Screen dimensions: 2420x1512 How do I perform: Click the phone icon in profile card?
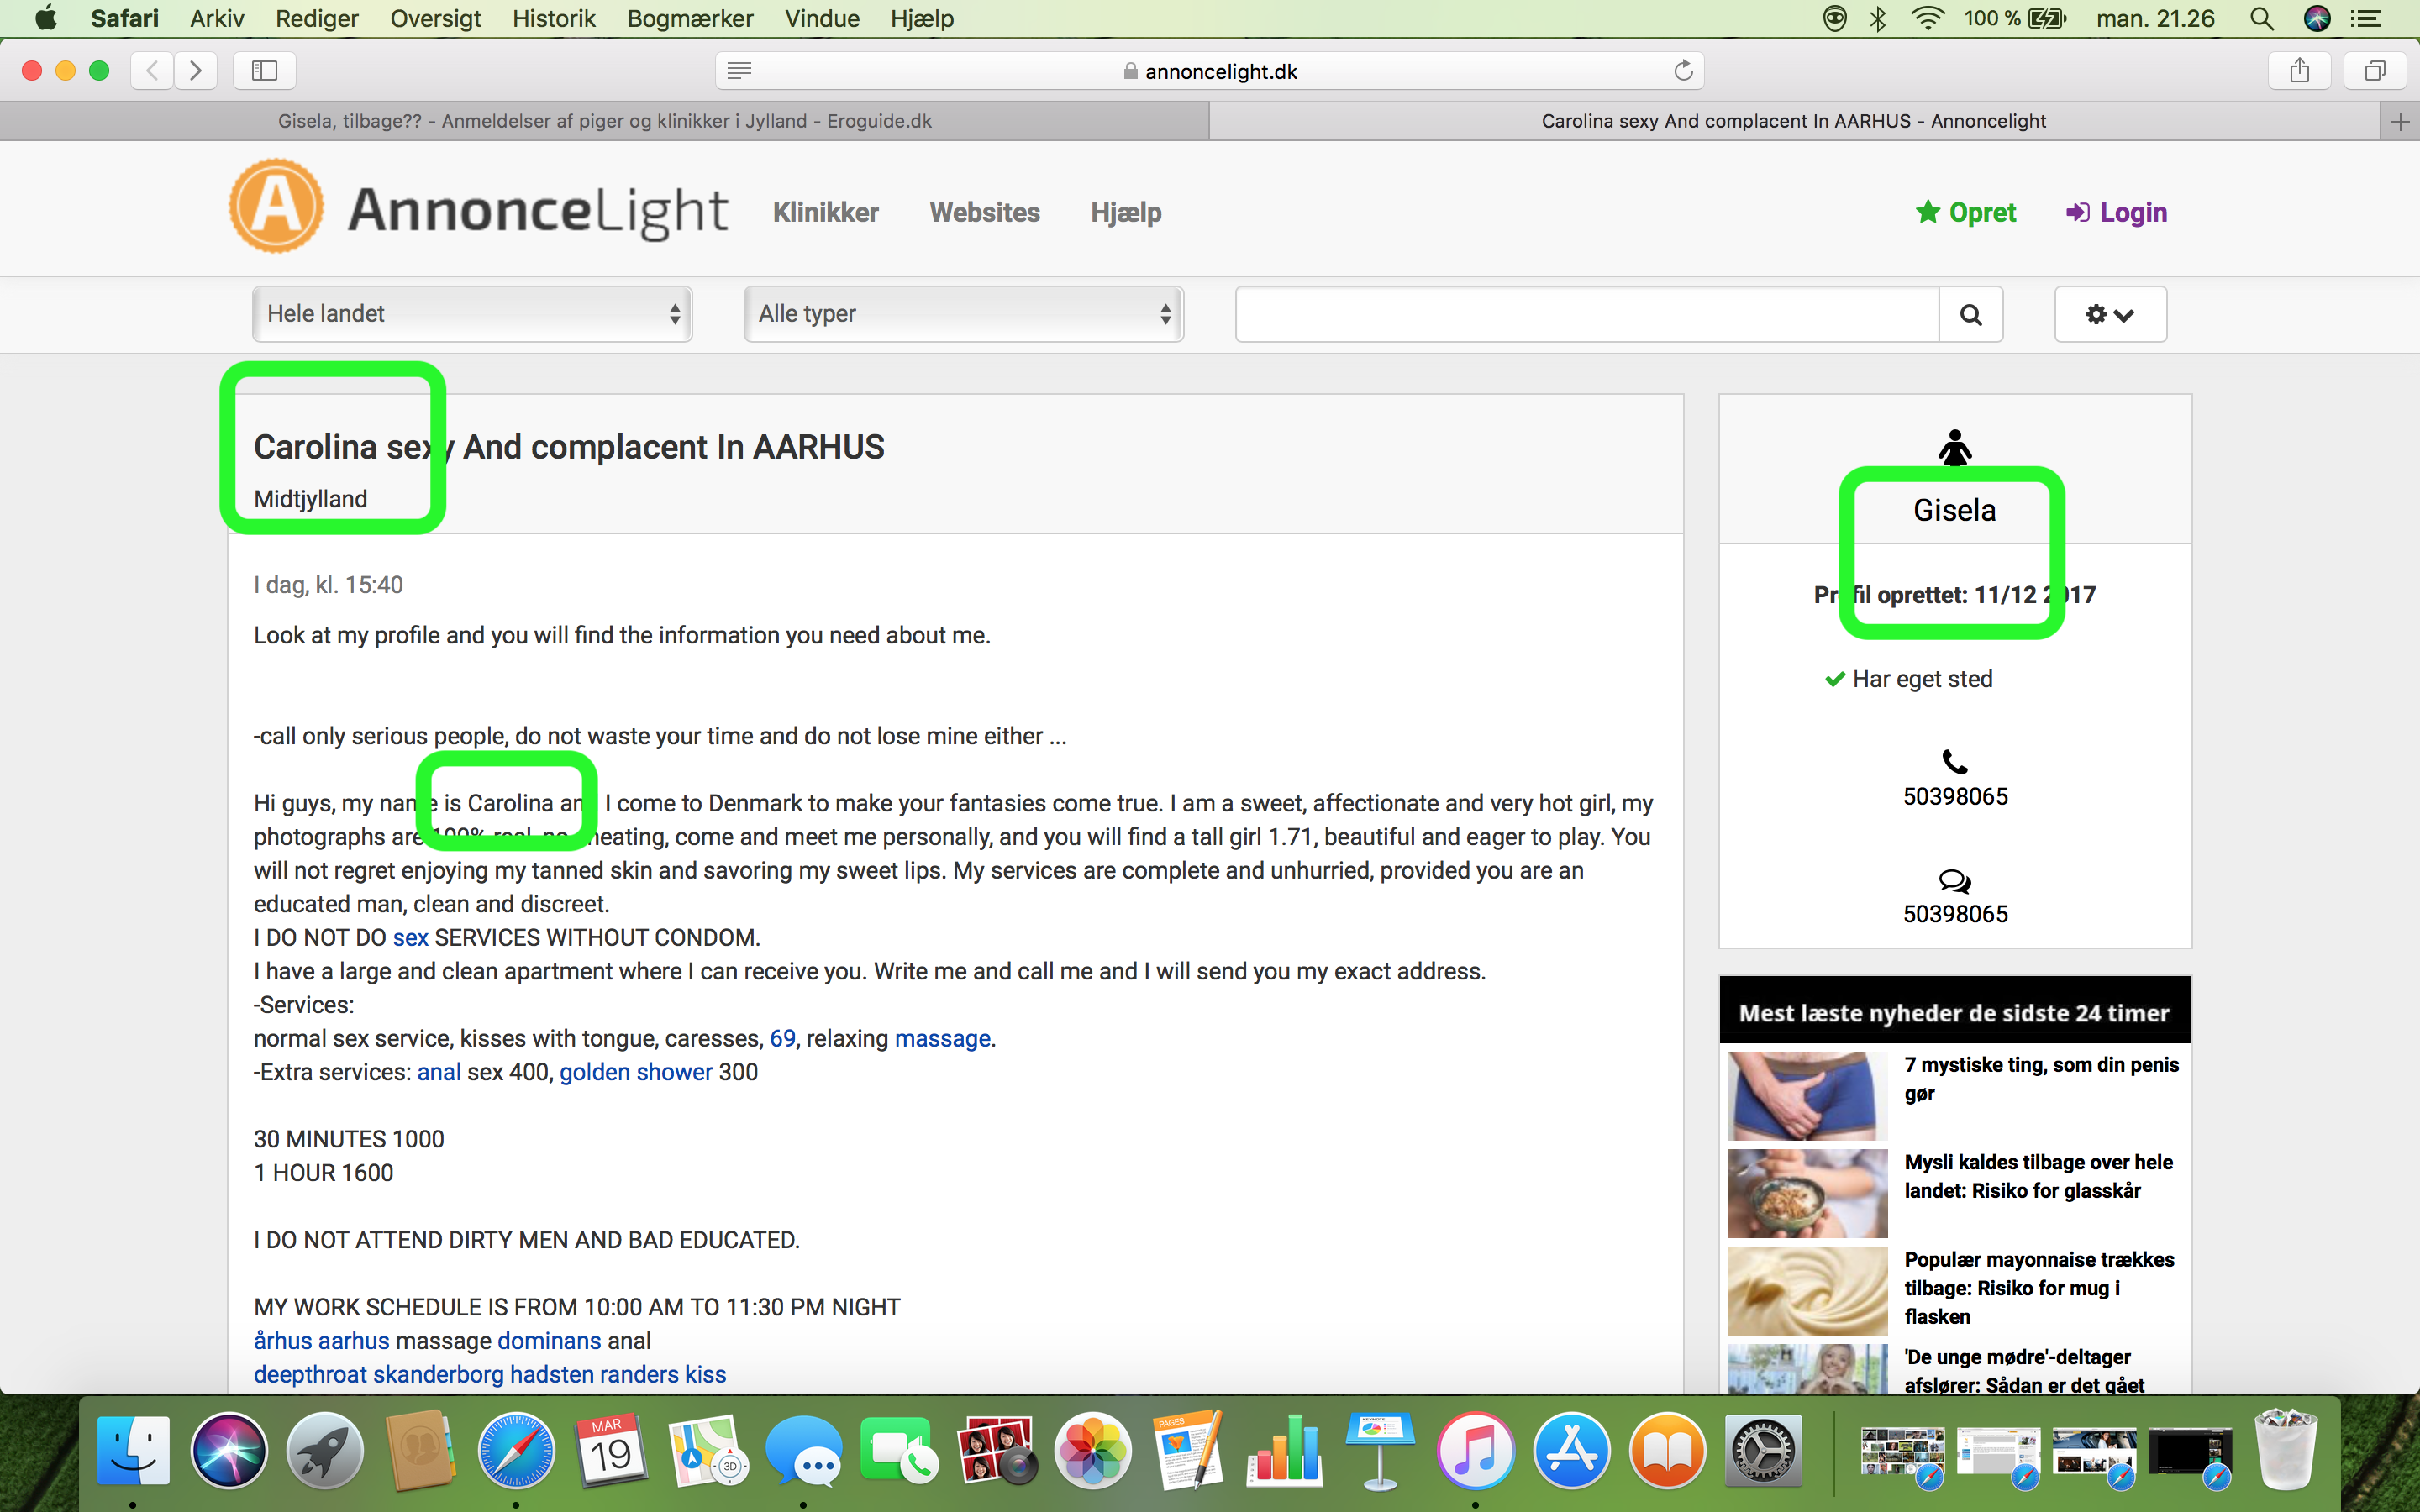click(1954, 762)
